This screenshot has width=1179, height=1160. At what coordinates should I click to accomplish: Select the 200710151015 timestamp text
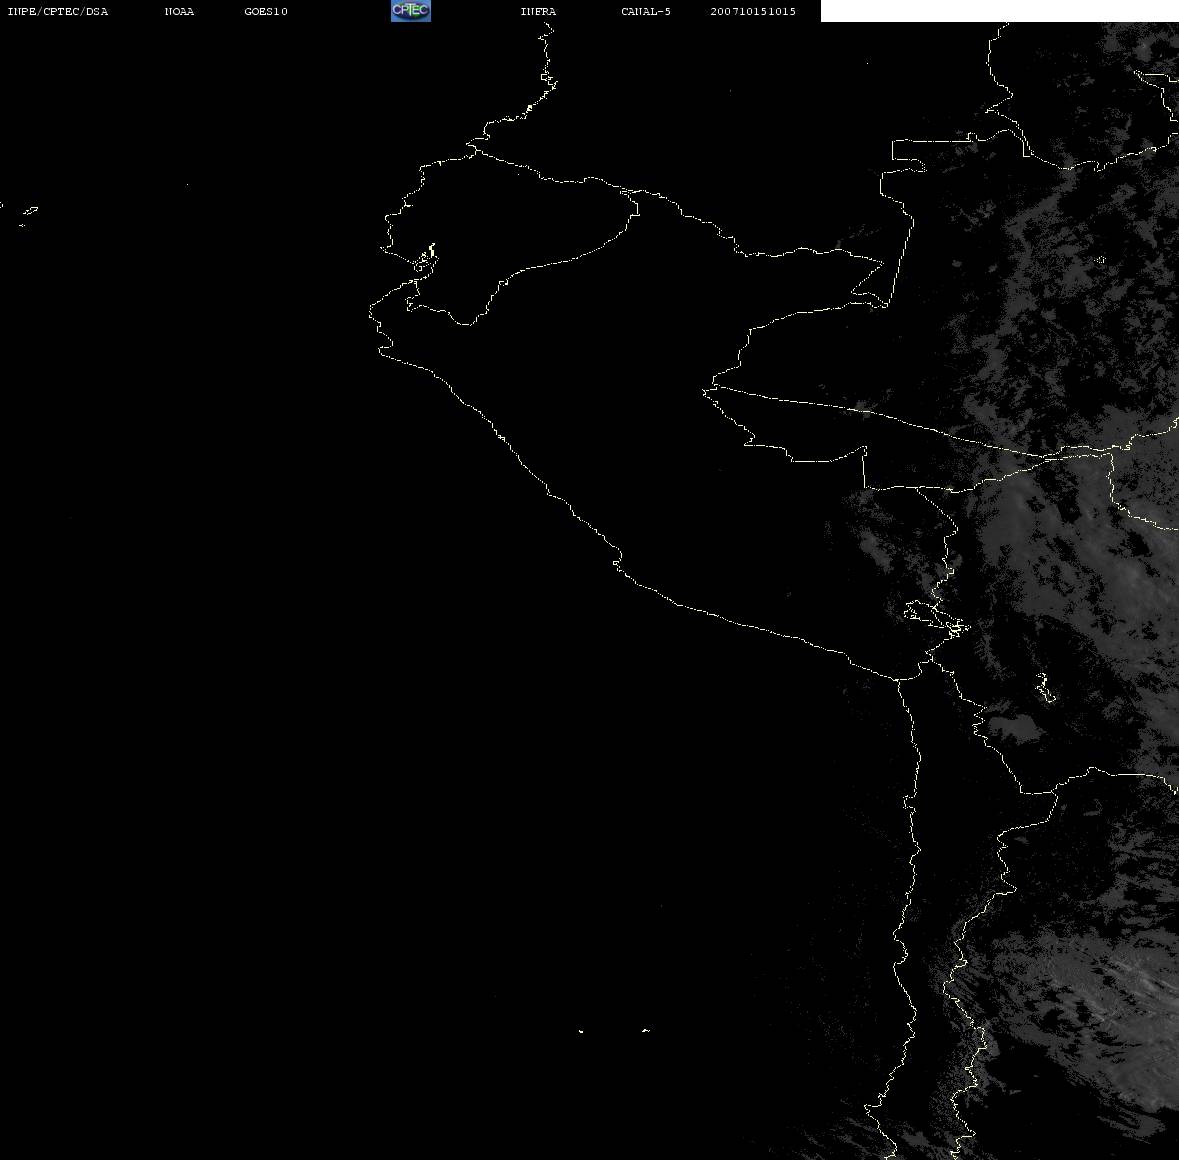click(753, 11)
